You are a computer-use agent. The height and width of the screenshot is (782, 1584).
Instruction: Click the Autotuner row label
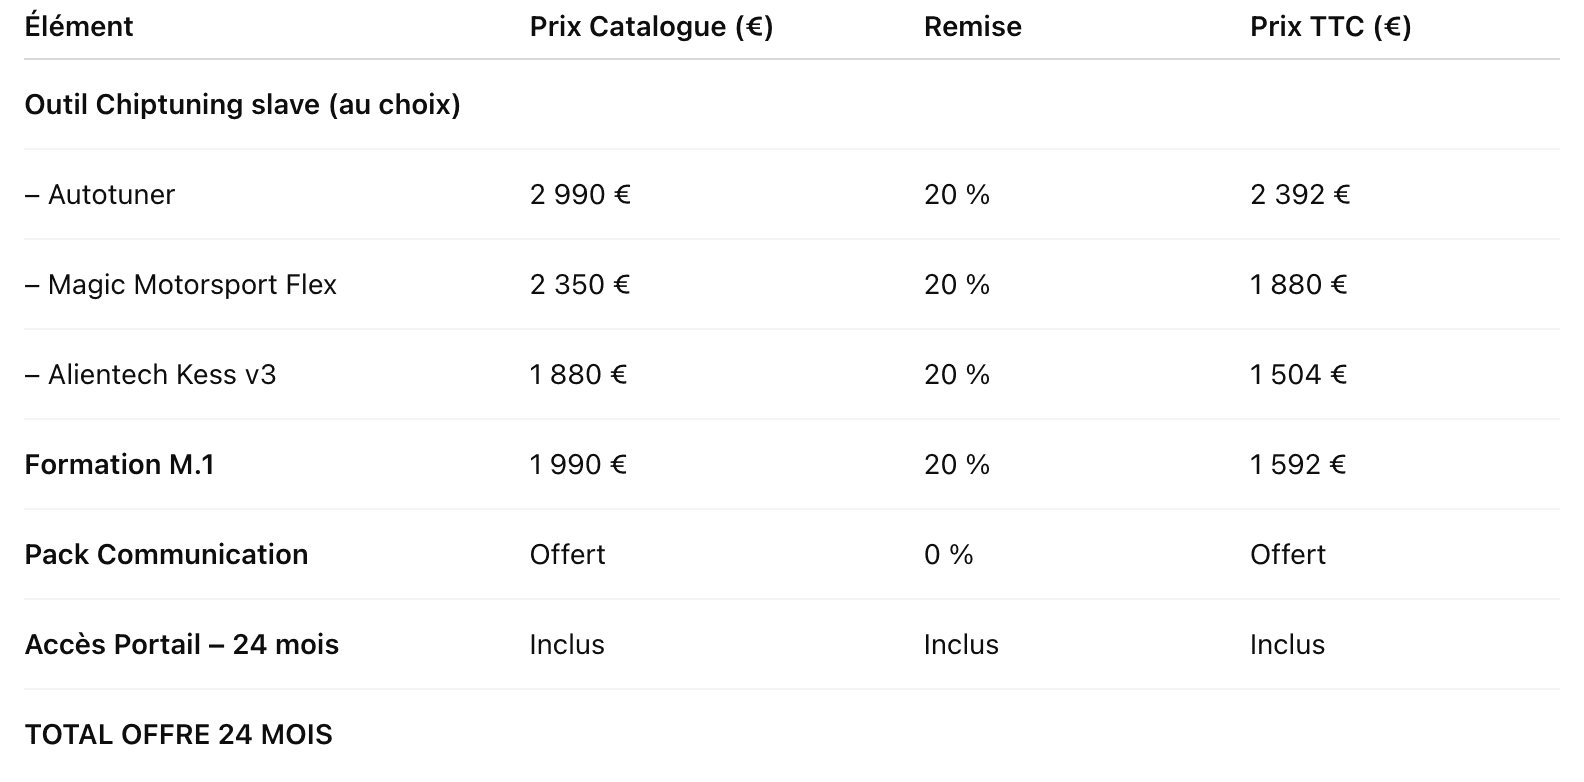click(x=100, y=194)
